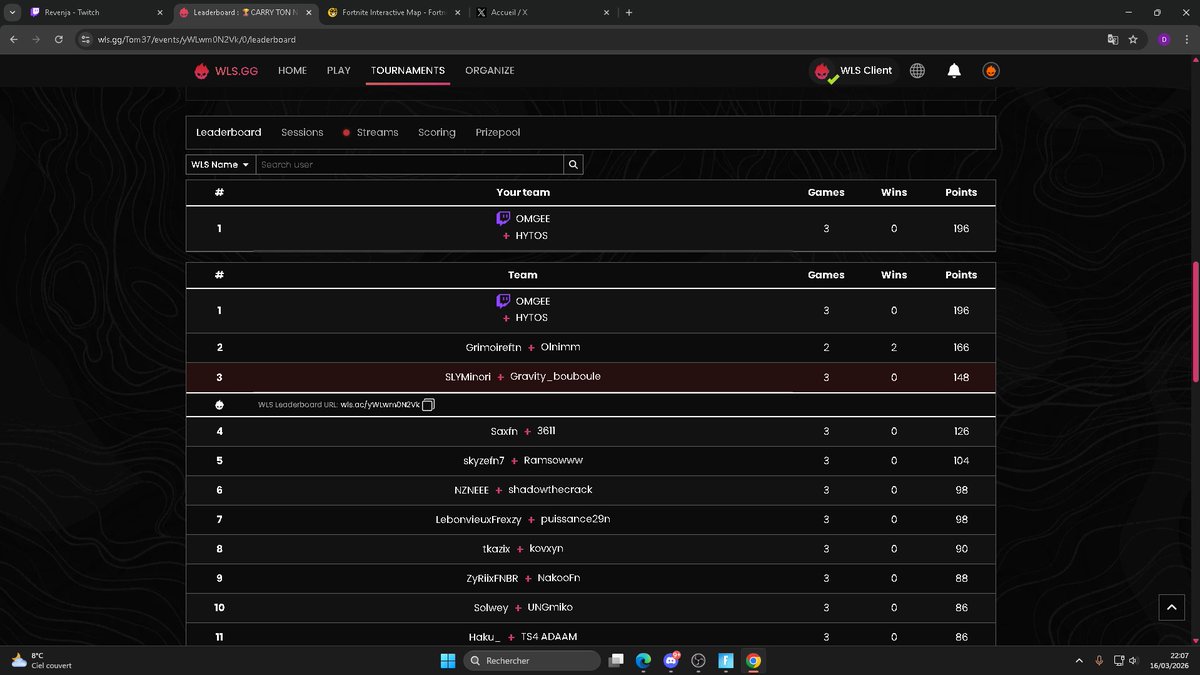This screenshot has width=1200, height=675.
Task: Select the Leaderboard tab
Action: [x=228, y=132]
